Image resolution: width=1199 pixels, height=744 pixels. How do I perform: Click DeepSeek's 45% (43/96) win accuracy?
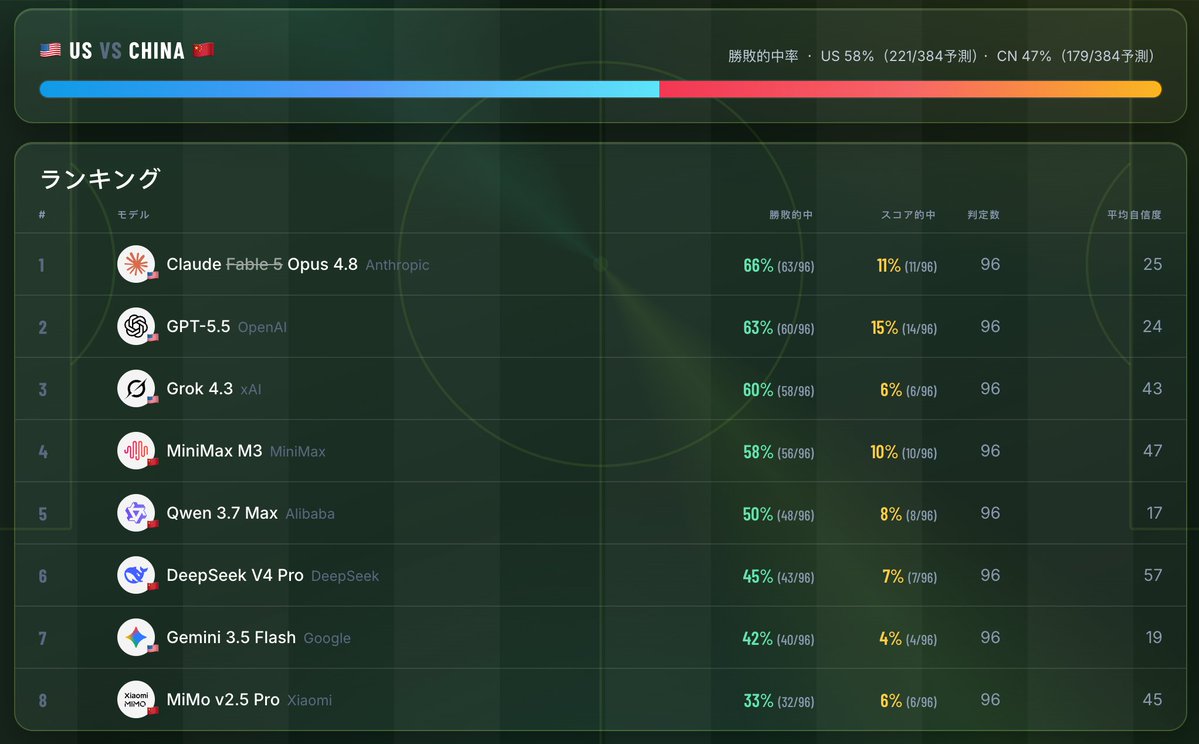click(x=778, y=577)
